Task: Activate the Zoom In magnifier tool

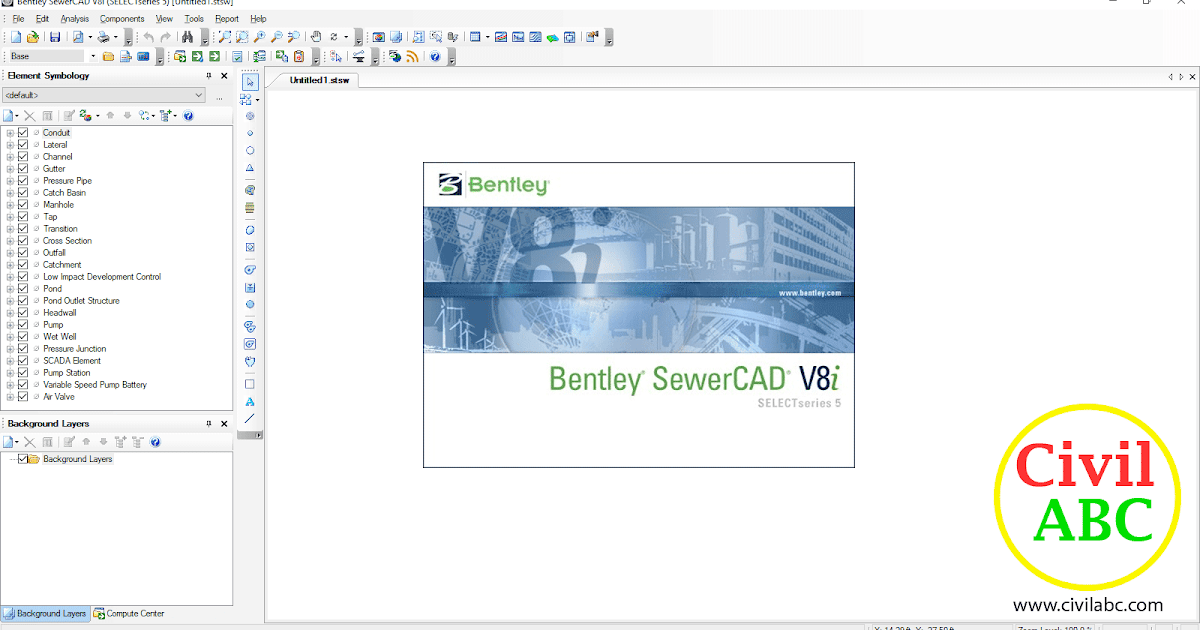Action: (259, 36)
